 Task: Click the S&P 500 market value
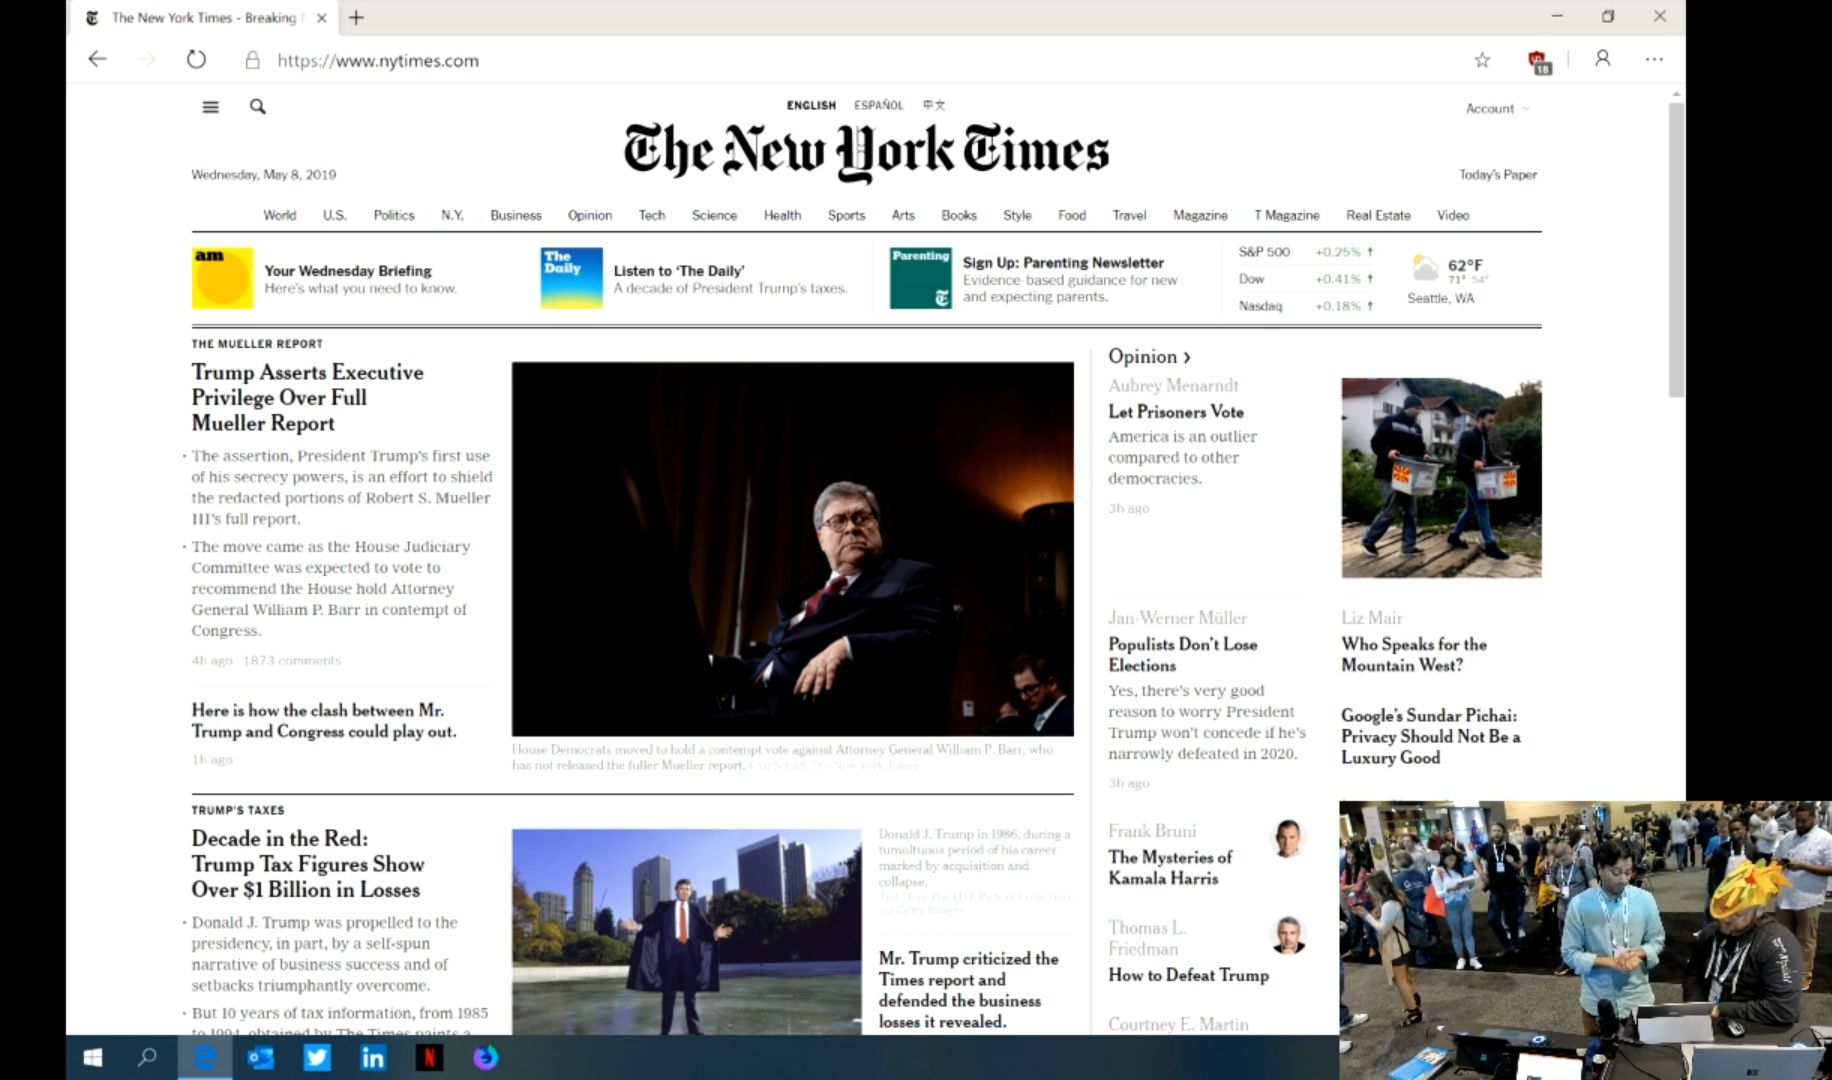pyautogui.click(x=1343, y=252)
